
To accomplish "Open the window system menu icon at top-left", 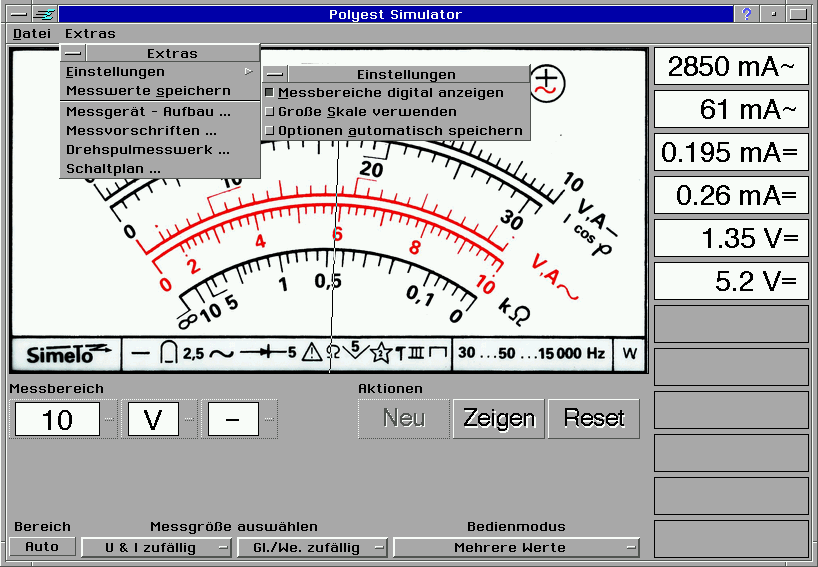I will tap(17, 14).
